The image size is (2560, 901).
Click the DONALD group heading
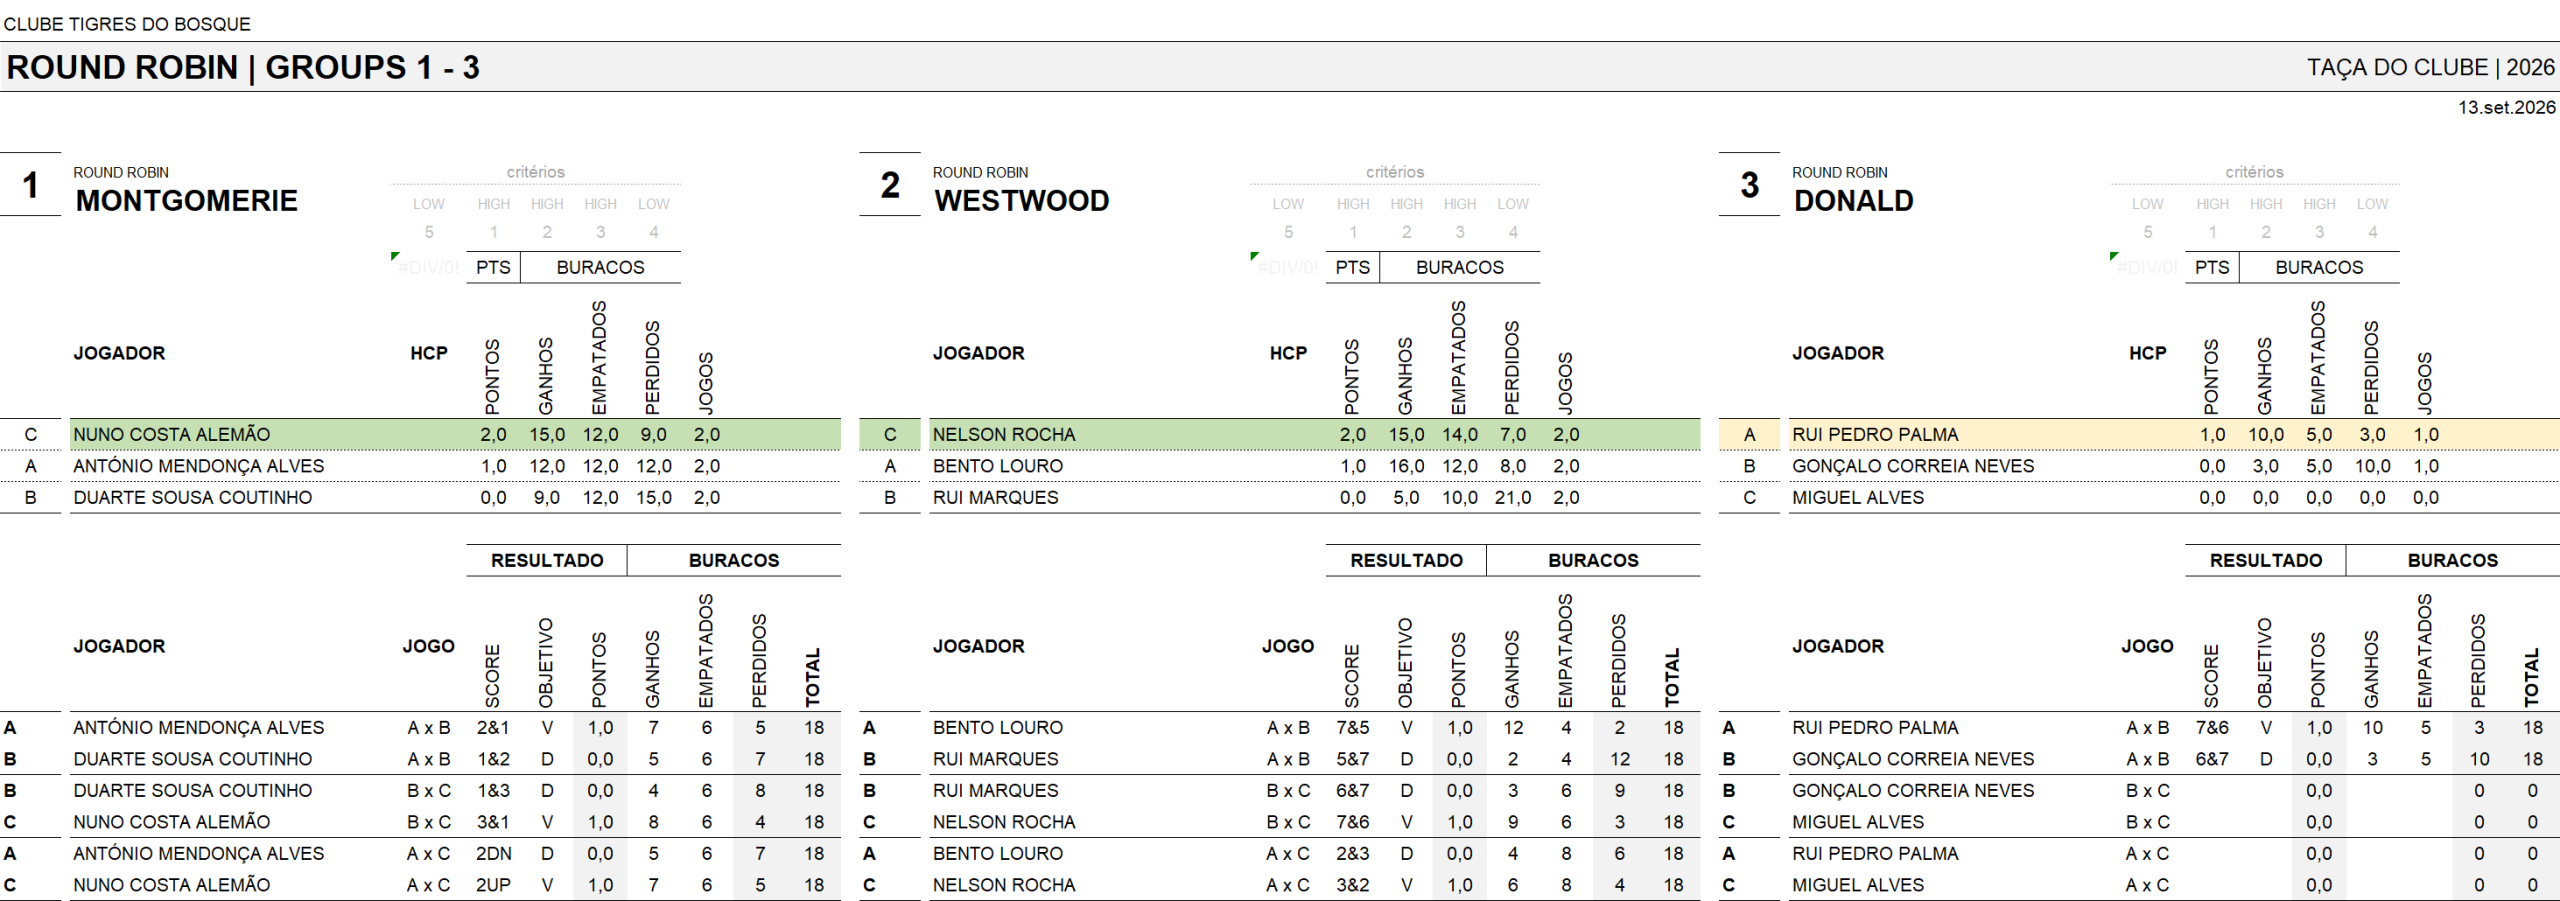click(1853, 201)
